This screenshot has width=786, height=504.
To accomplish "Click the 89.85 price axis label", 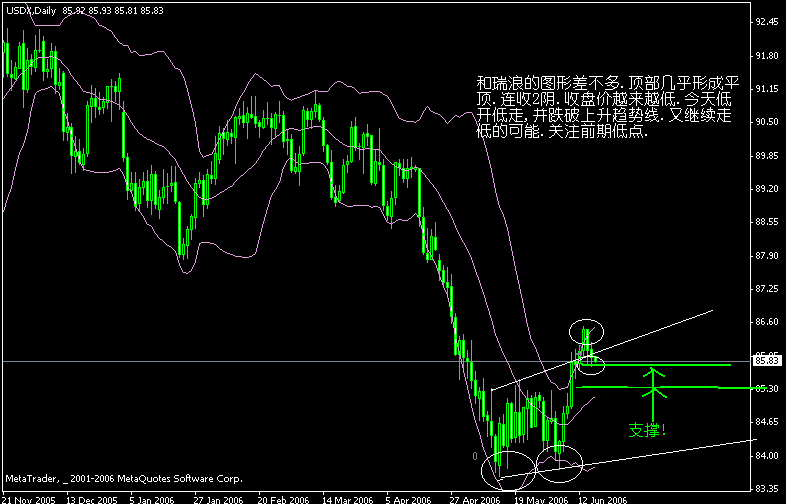I will coord(767,155).
